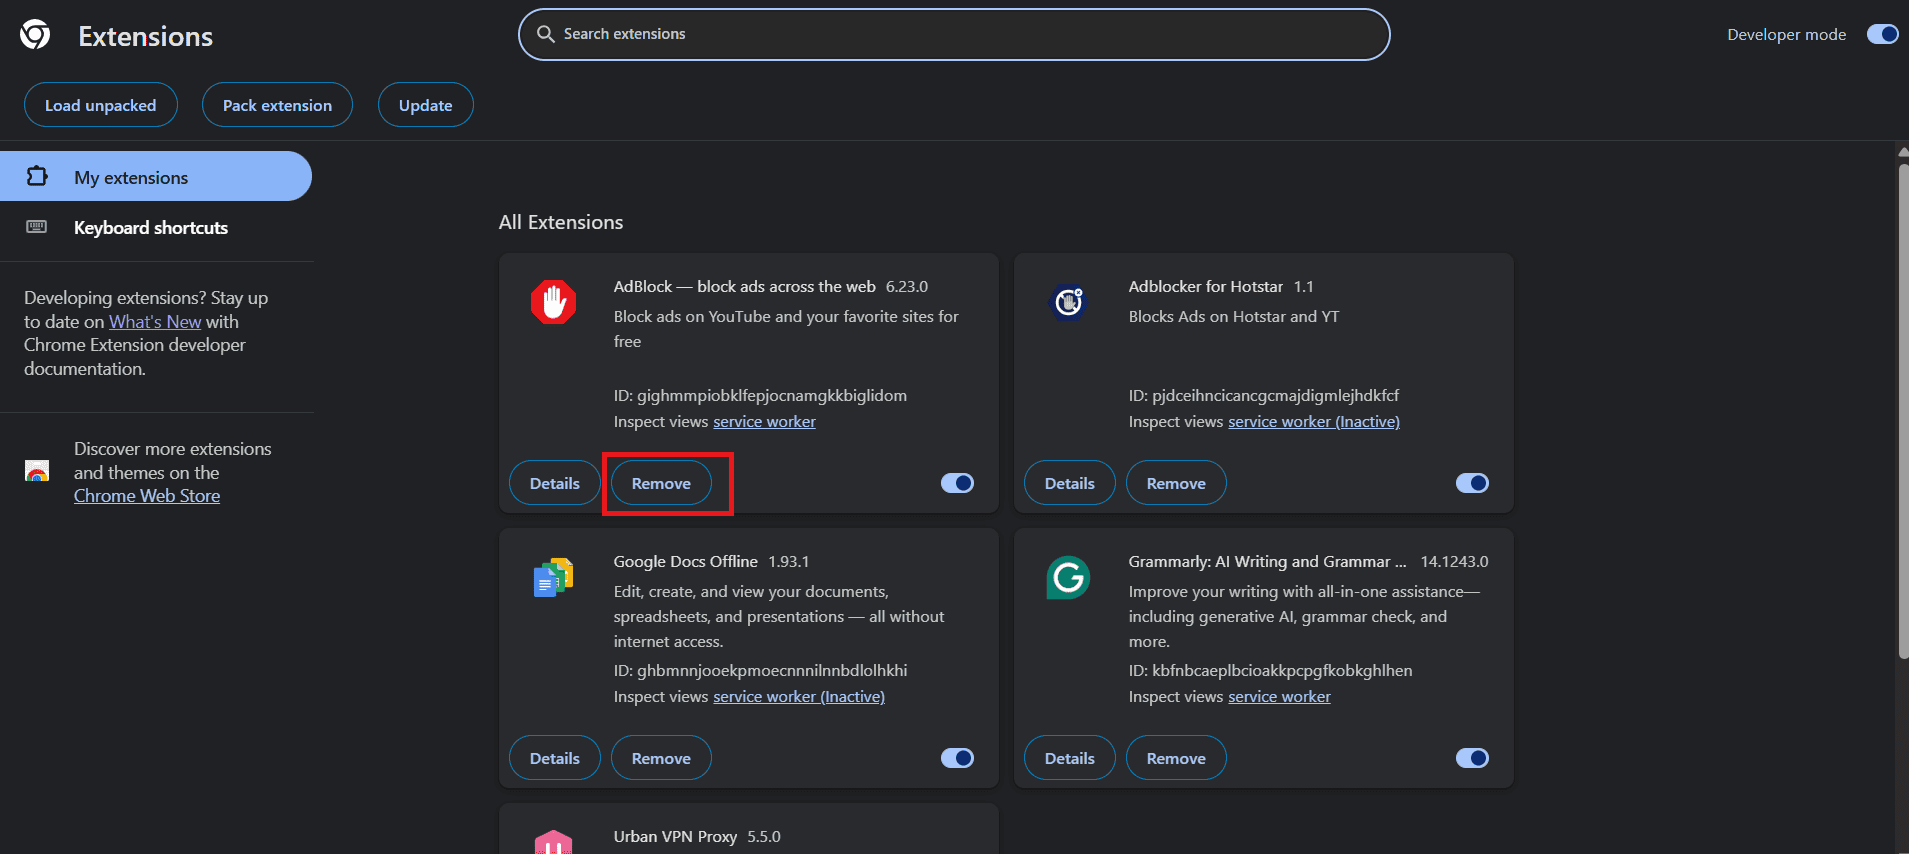This screenshot has width=1909, height=854.
Task: Click the Adblocker for Hotstar icon
Action: click(x=1068, y=302)
